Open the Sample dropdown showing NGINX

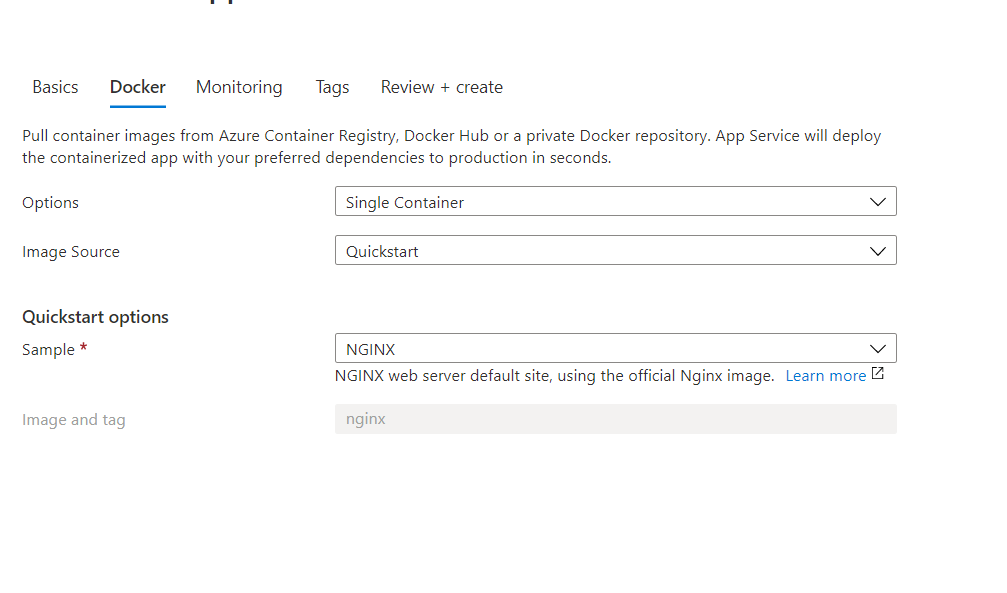click(x=616, y=349)
